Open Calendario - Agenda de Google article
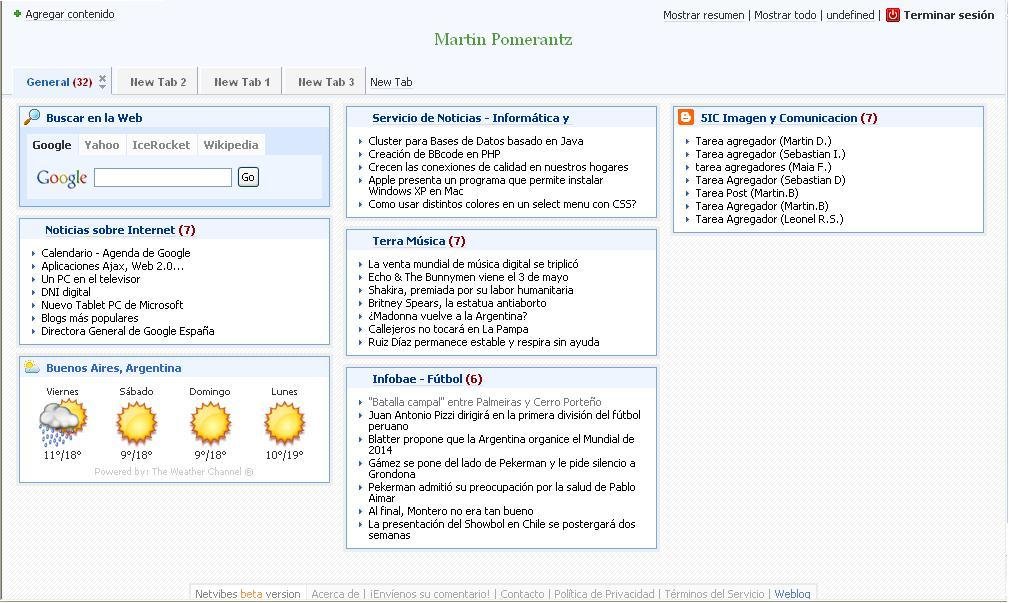This screenshot has width=1009, height=603. [x=116, y=253]
